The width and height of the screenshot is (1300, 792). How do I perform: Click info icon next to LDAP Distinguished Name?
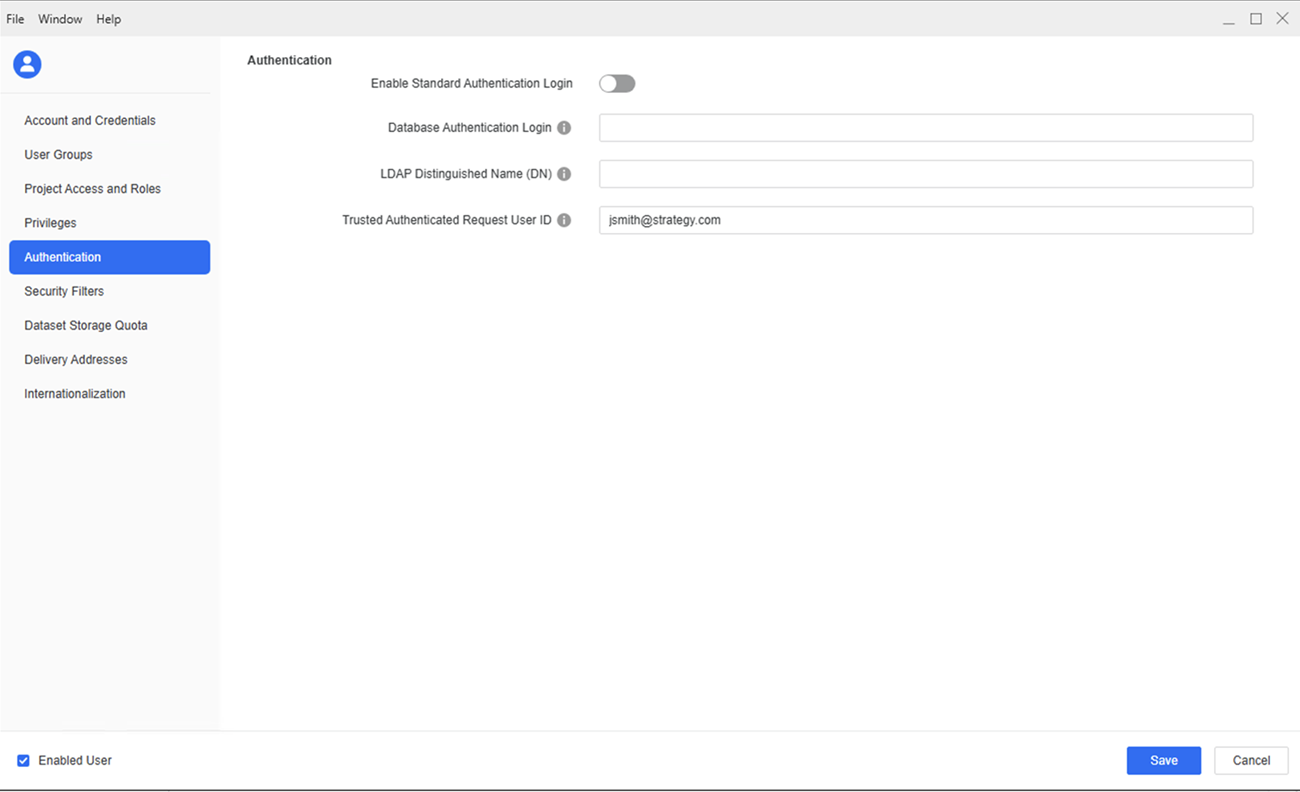pyautogui.click(x=564, y=174)
